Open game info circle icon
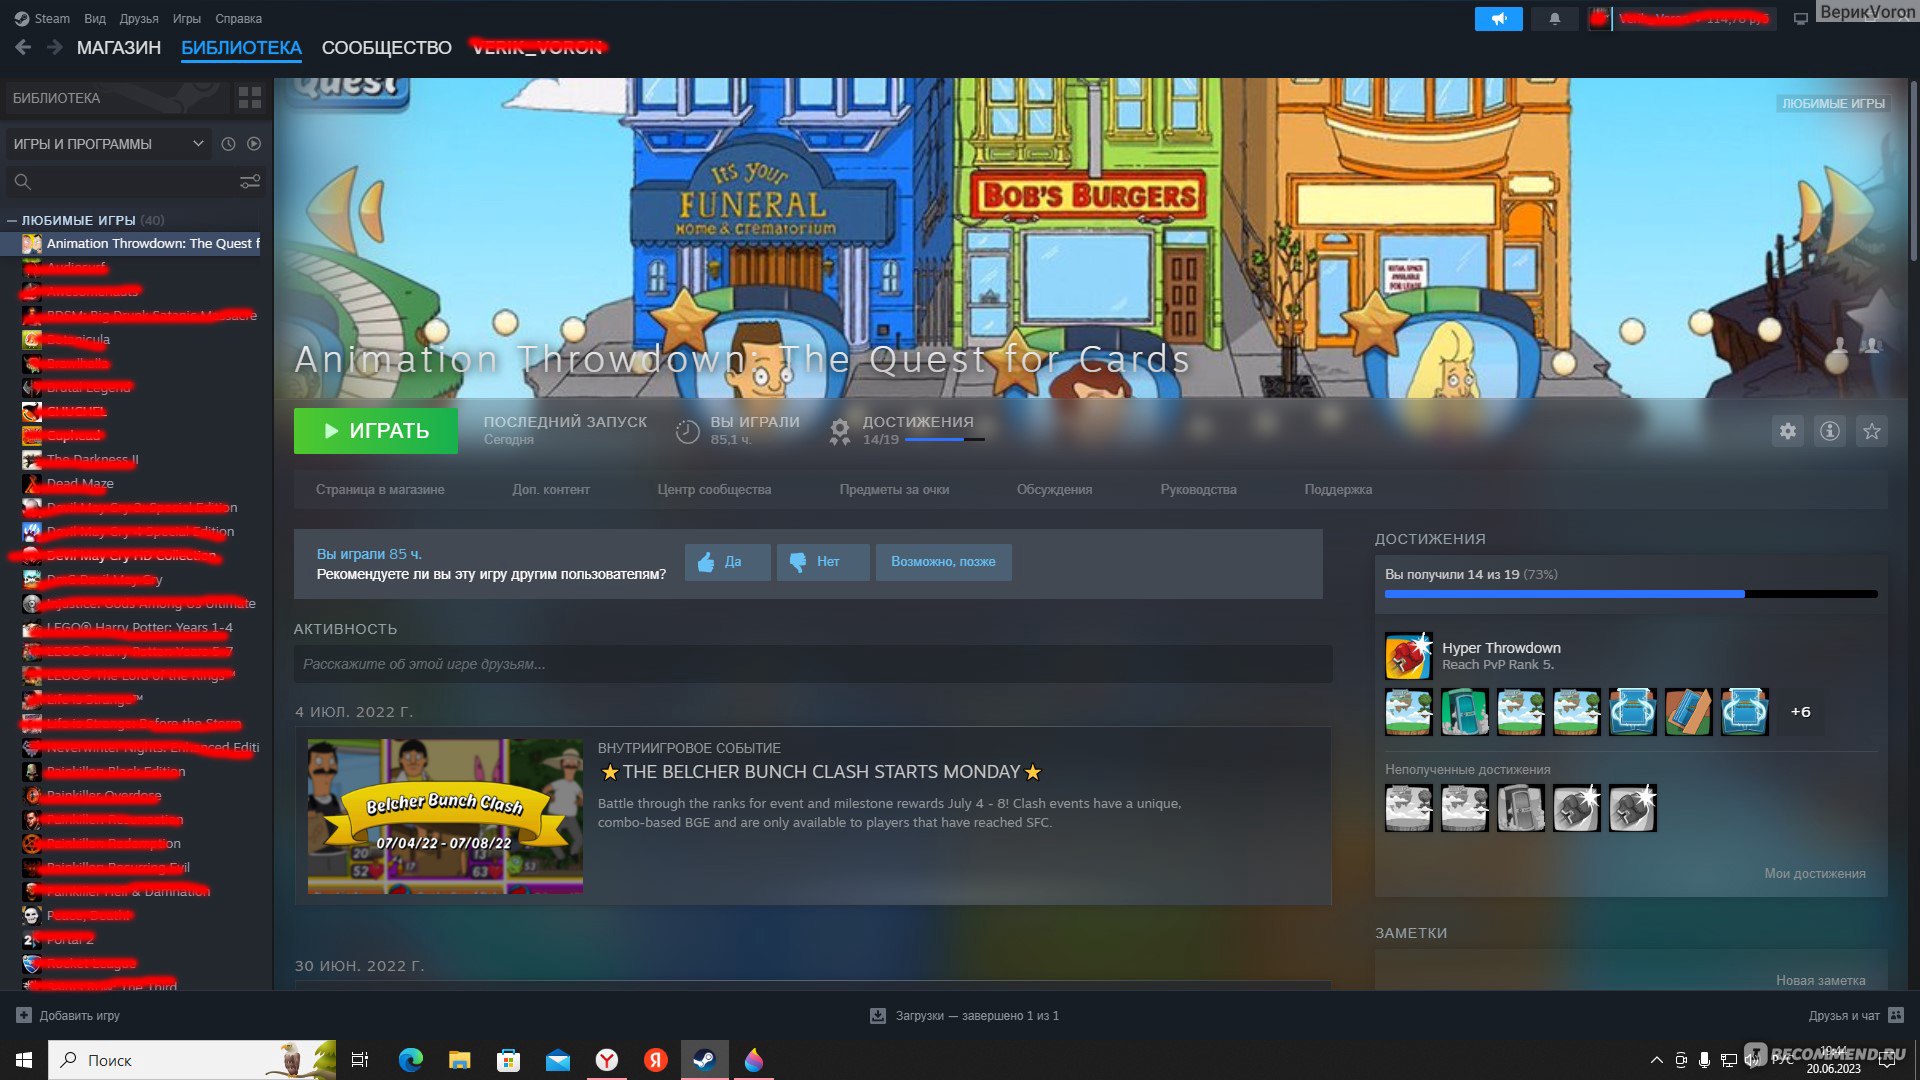The height and width of the screenshot is (1080, 1920). click(1829, 431)
